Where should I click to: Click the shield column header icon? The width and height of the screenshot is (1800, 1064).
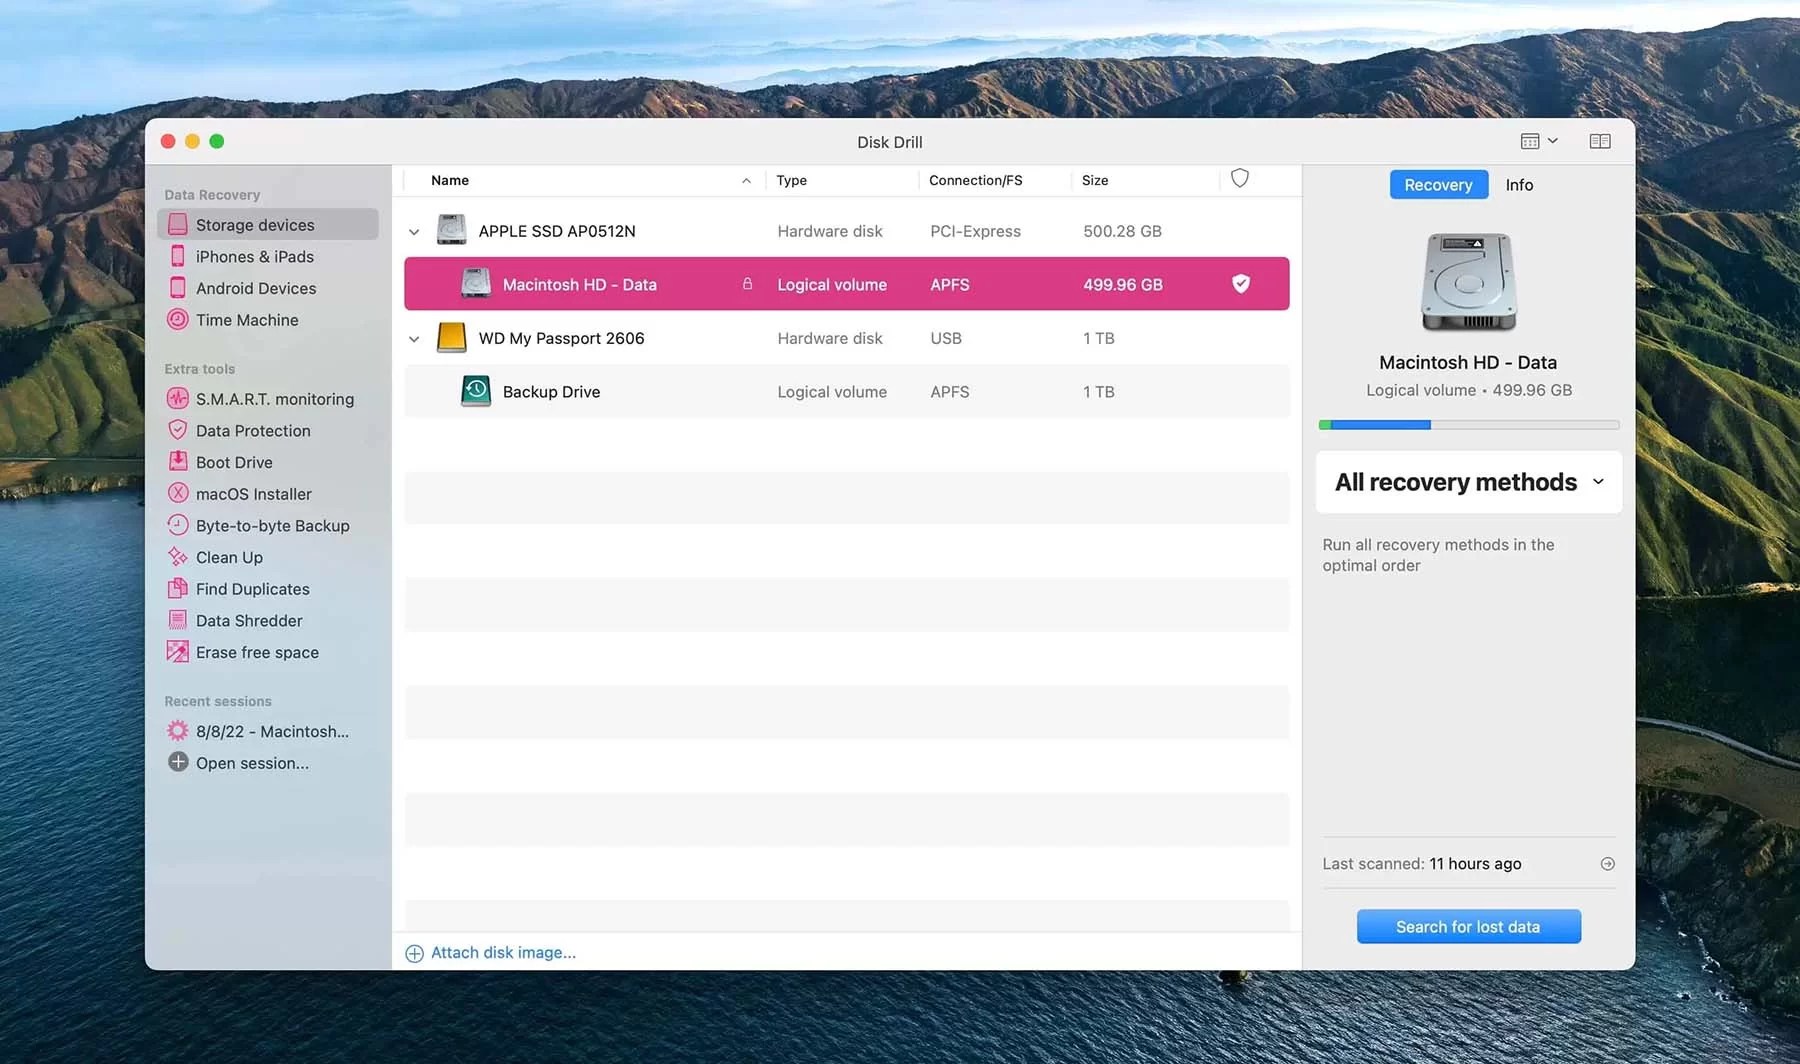click(1239, 178)
